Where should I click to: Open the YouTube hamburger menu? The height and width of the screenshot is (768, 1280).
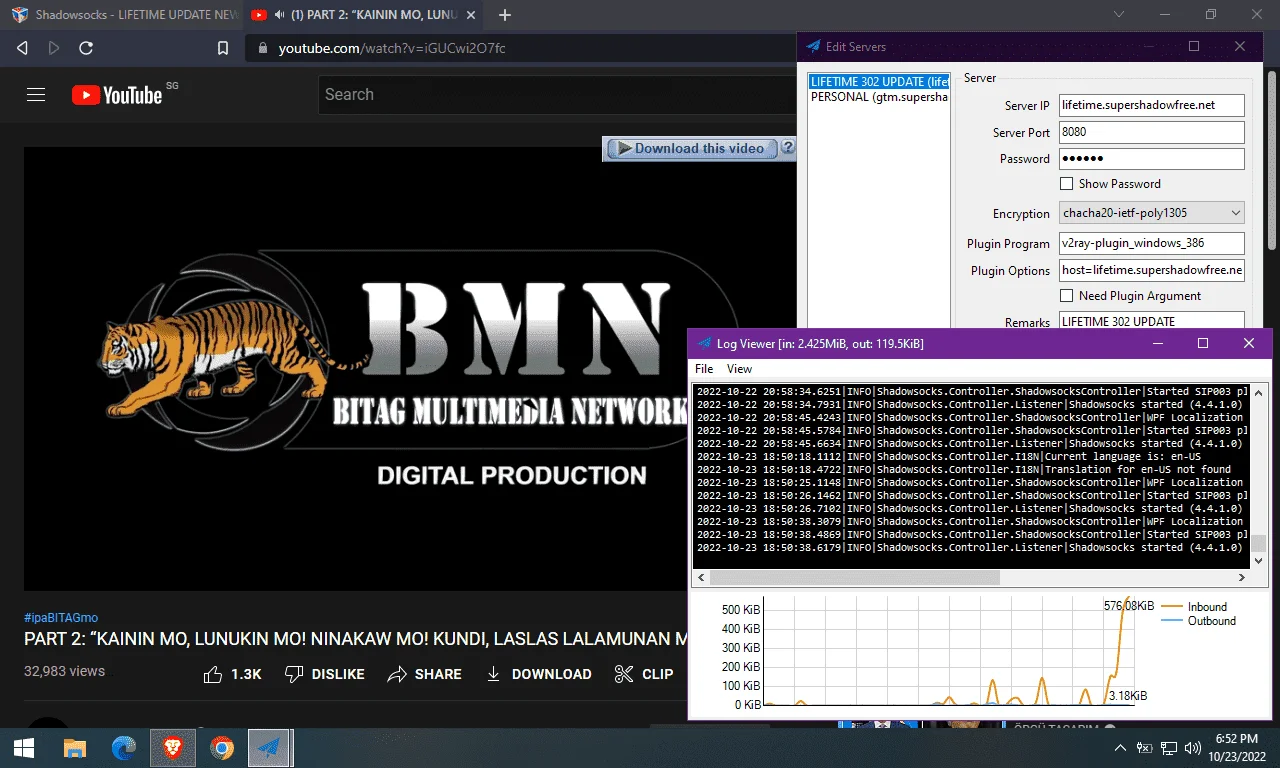(36, 95)
